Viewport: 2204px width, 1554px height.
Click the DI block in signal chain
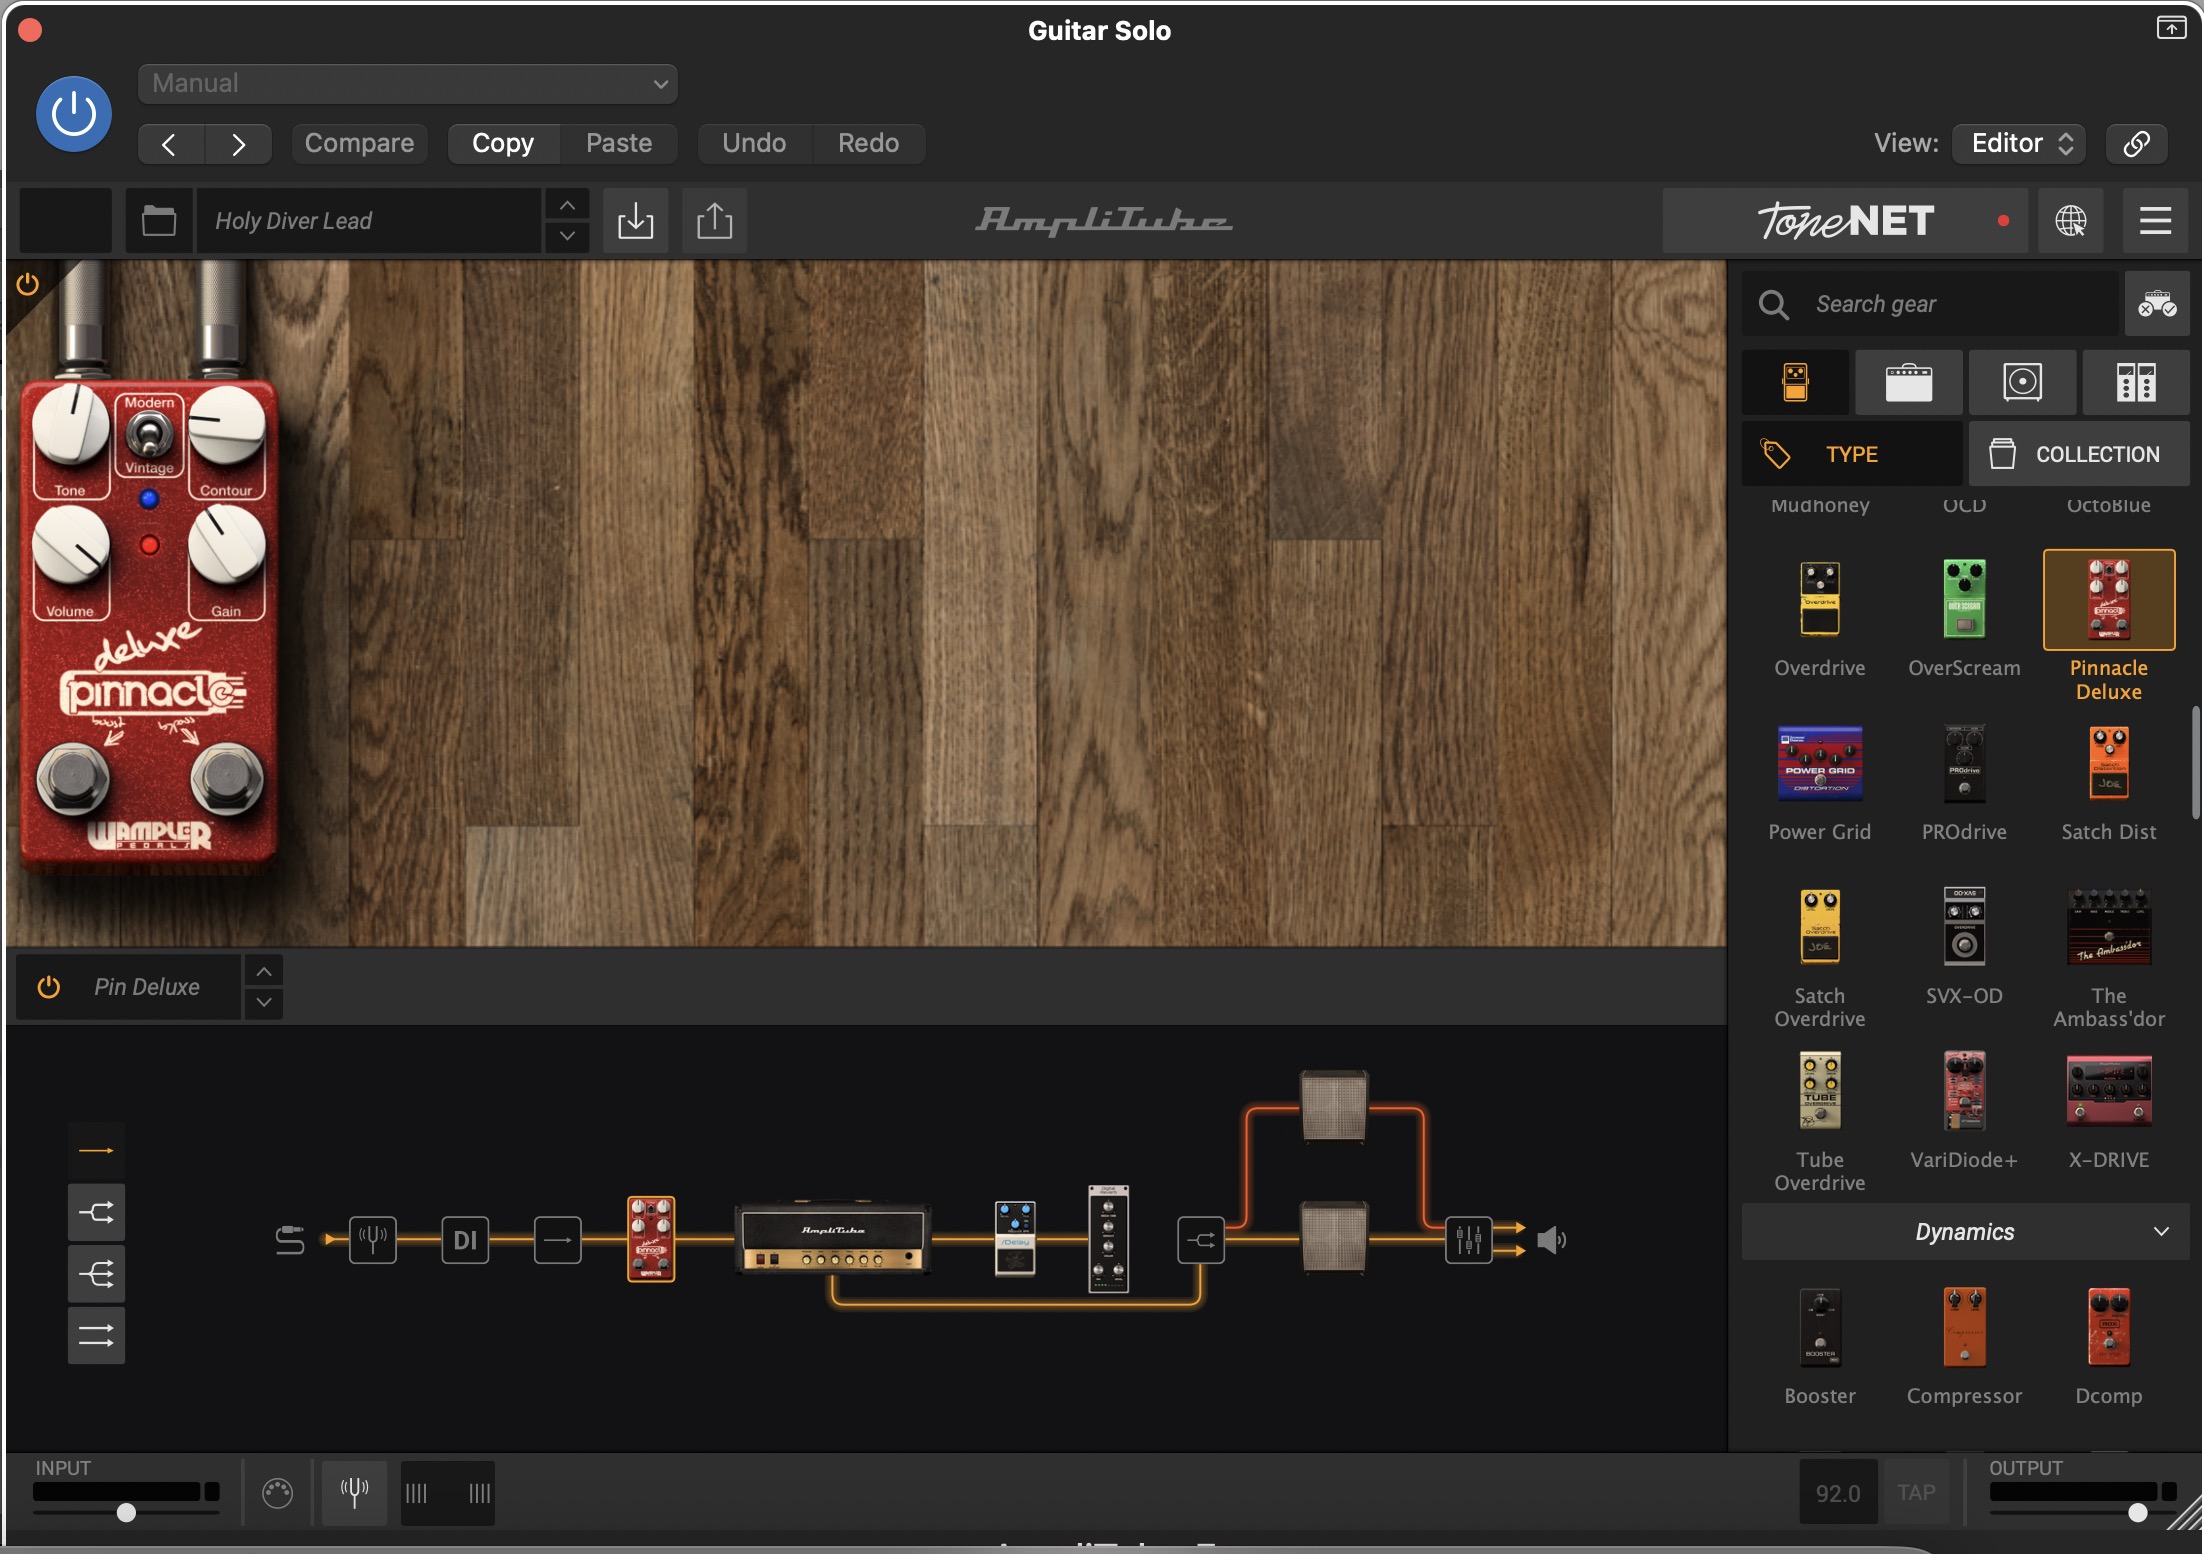[465, 1240]
